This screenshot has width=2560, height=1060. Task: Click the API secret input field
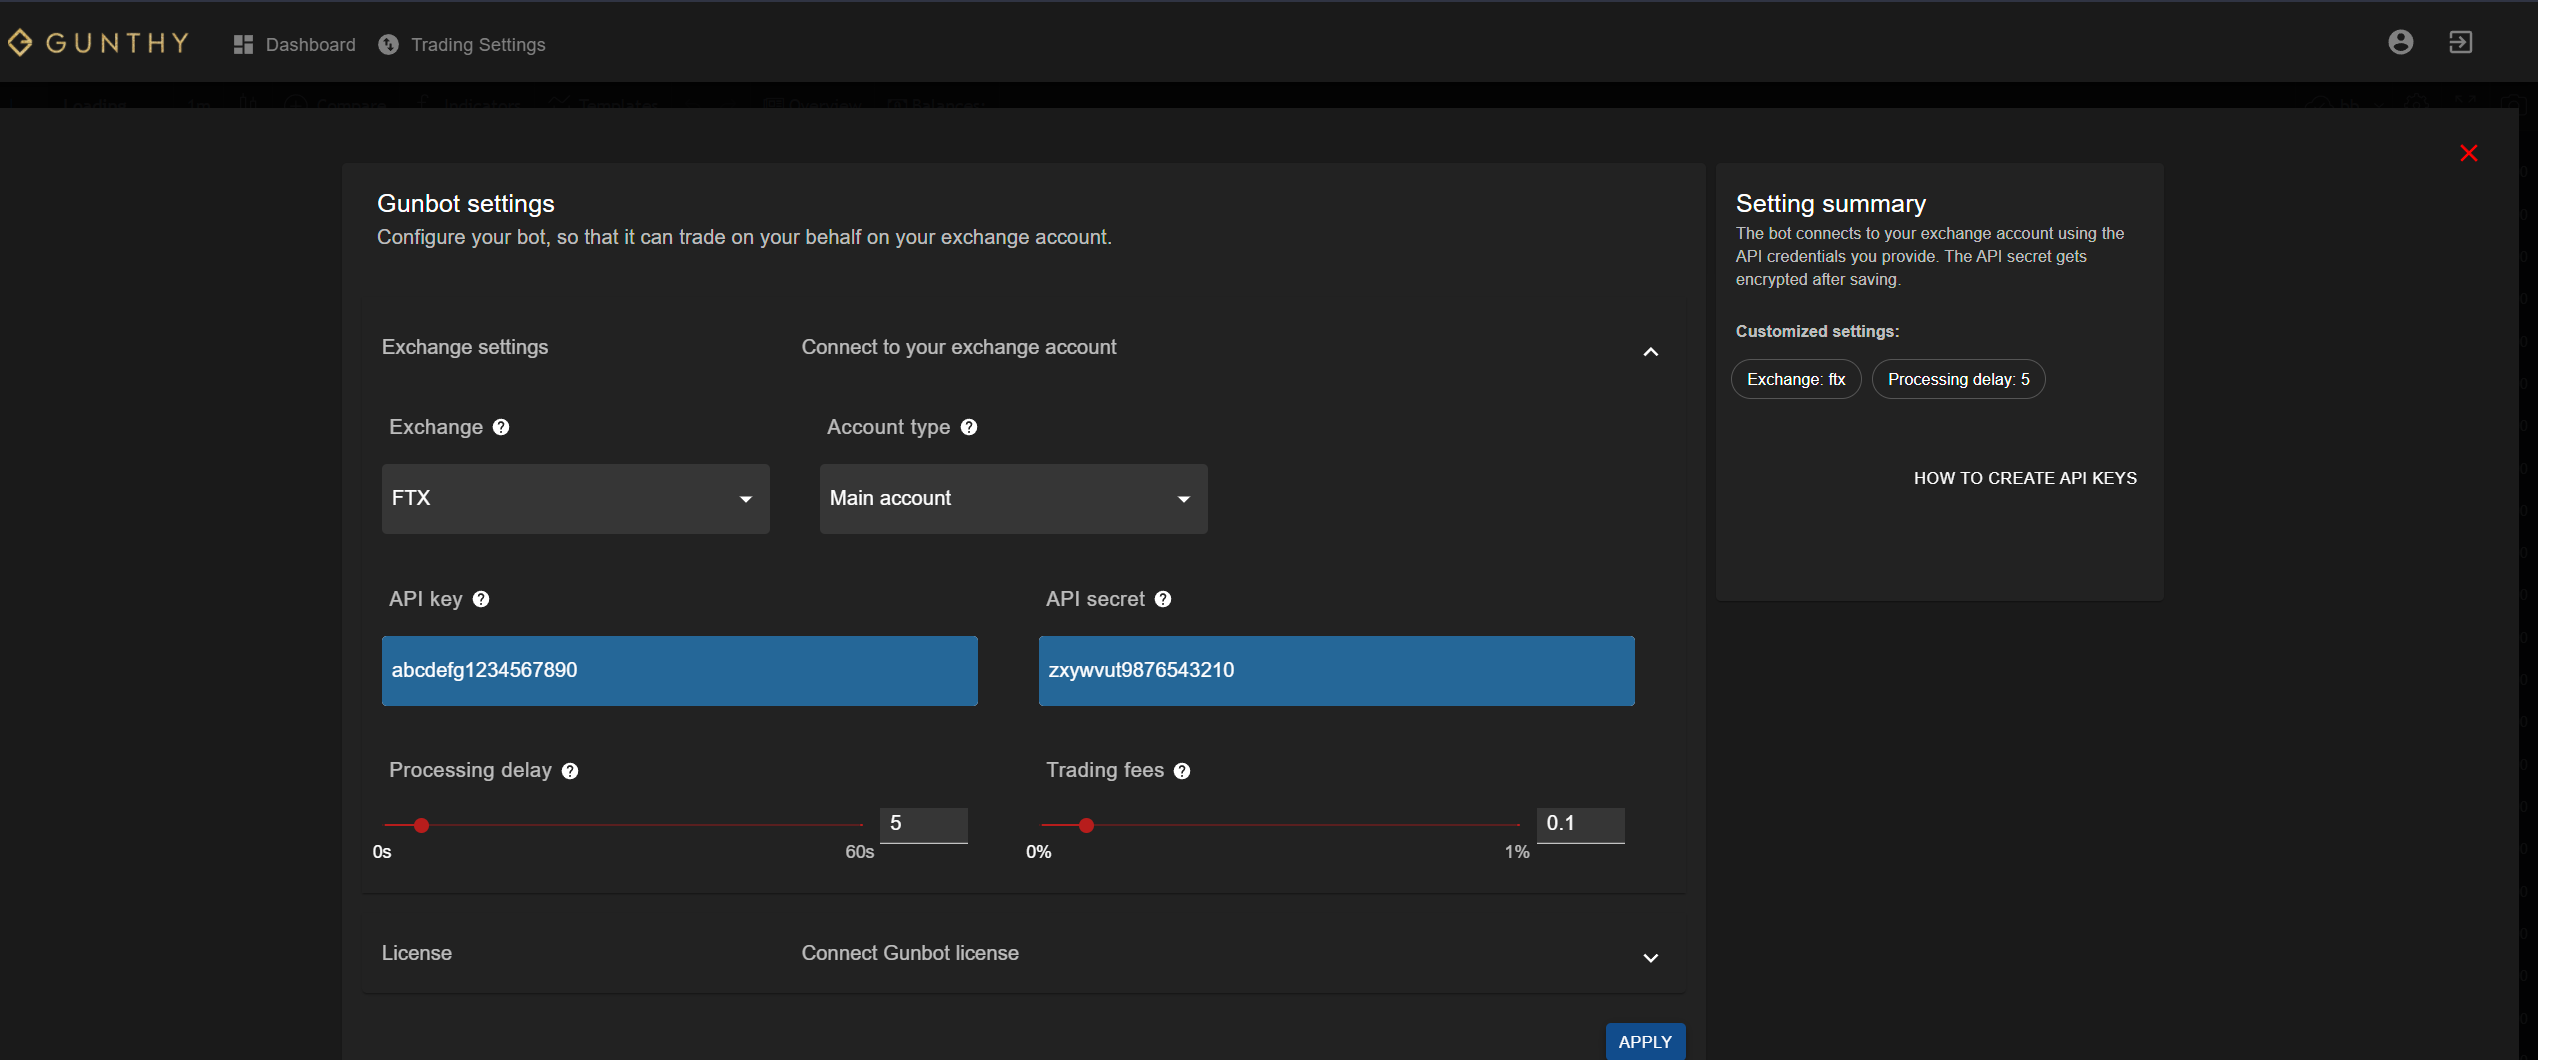pos(1336,671)
